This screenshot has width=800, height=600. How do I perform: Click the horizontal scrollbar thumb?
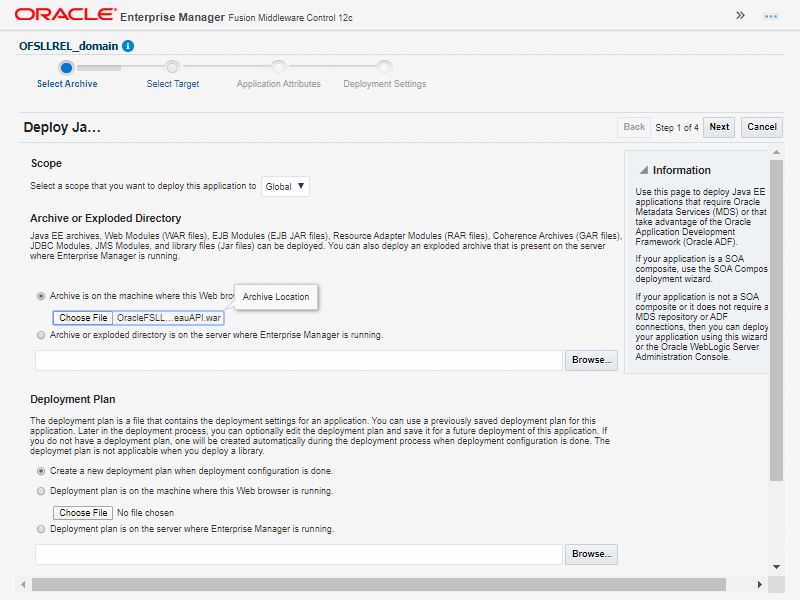point(379,584)
